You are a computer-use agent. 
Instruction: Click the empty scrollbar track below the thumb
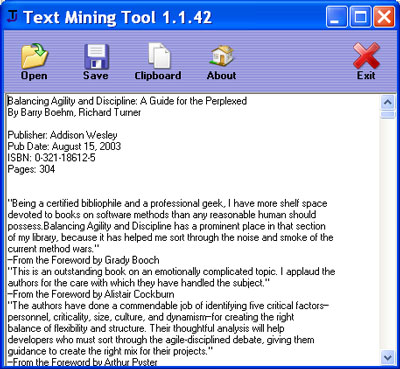[x=387, y=234]
